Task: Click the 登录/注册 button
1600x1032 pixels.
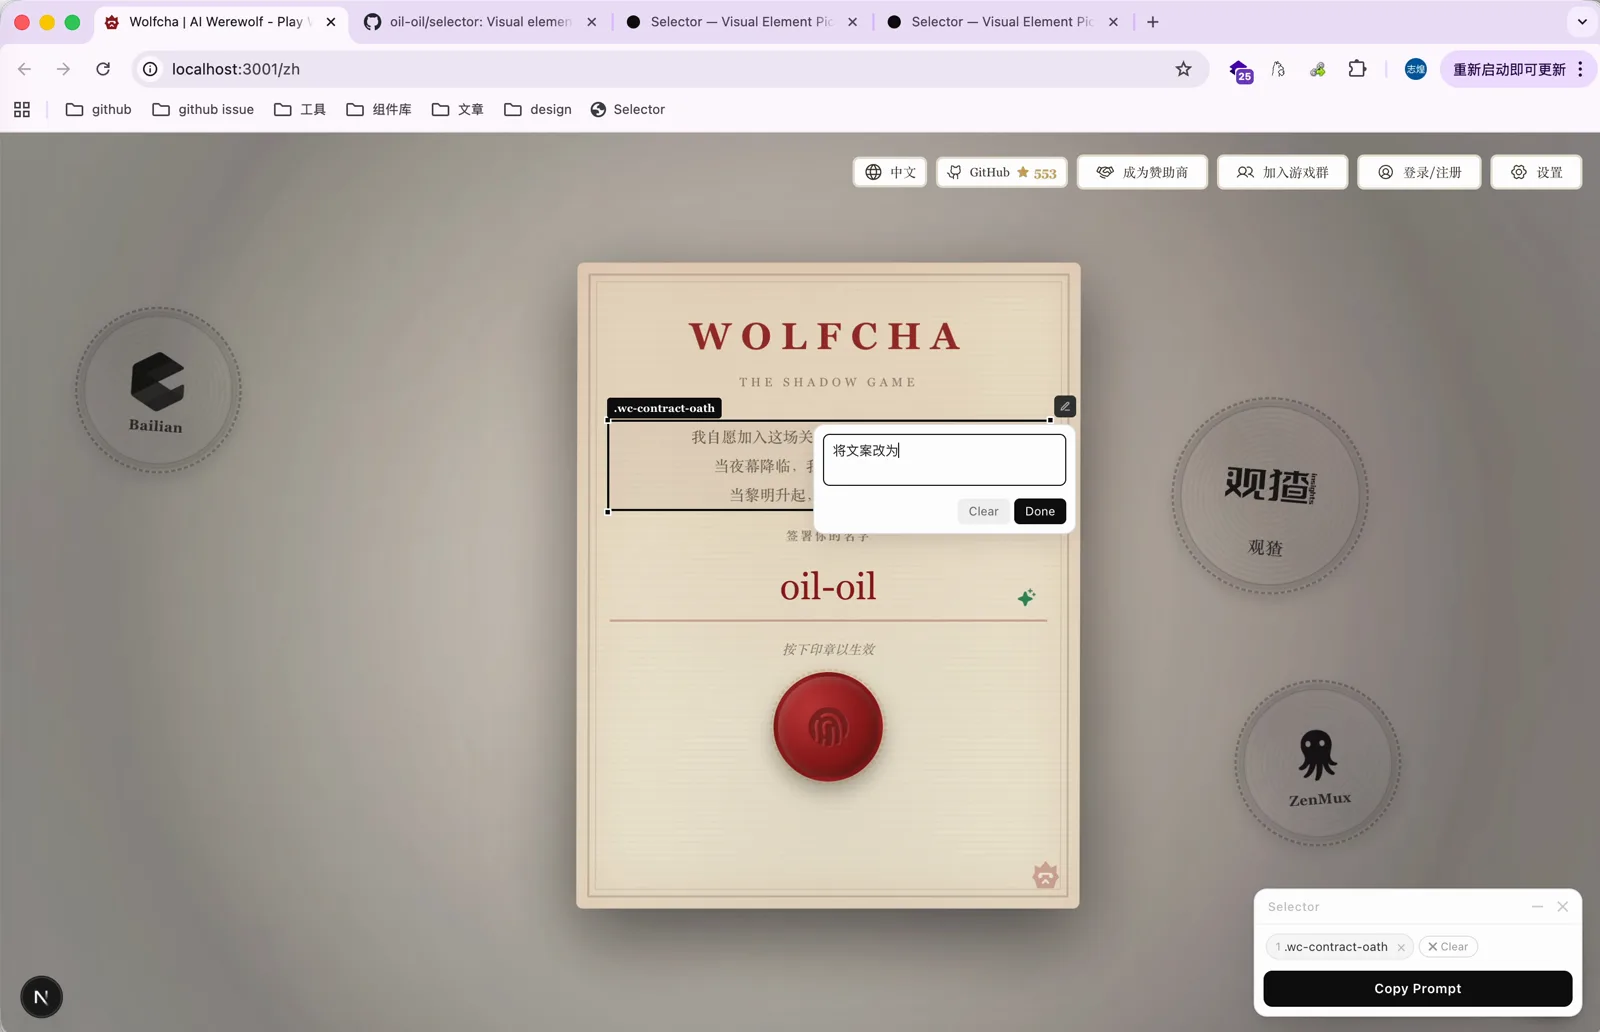Action: 1419,172
